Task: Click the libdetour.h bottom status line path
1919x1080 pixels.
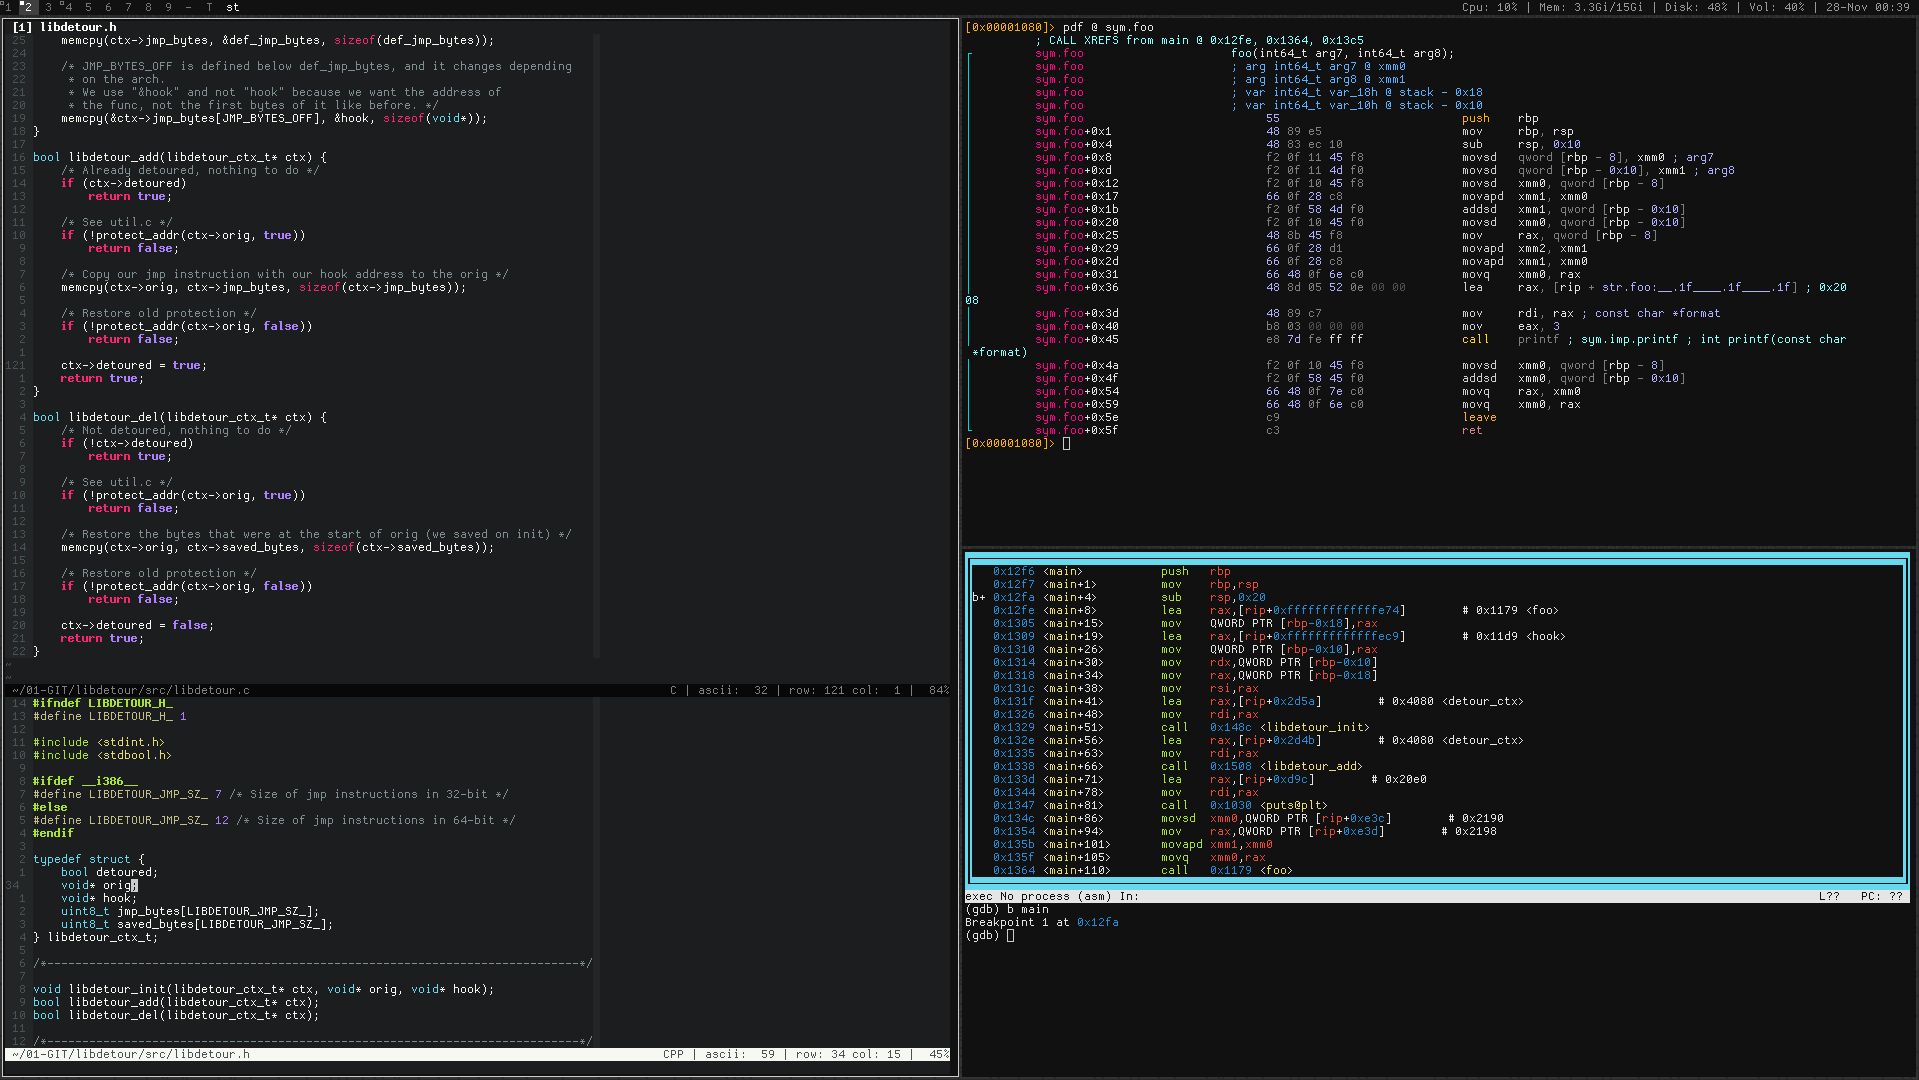Action: tap(130, 1054)
